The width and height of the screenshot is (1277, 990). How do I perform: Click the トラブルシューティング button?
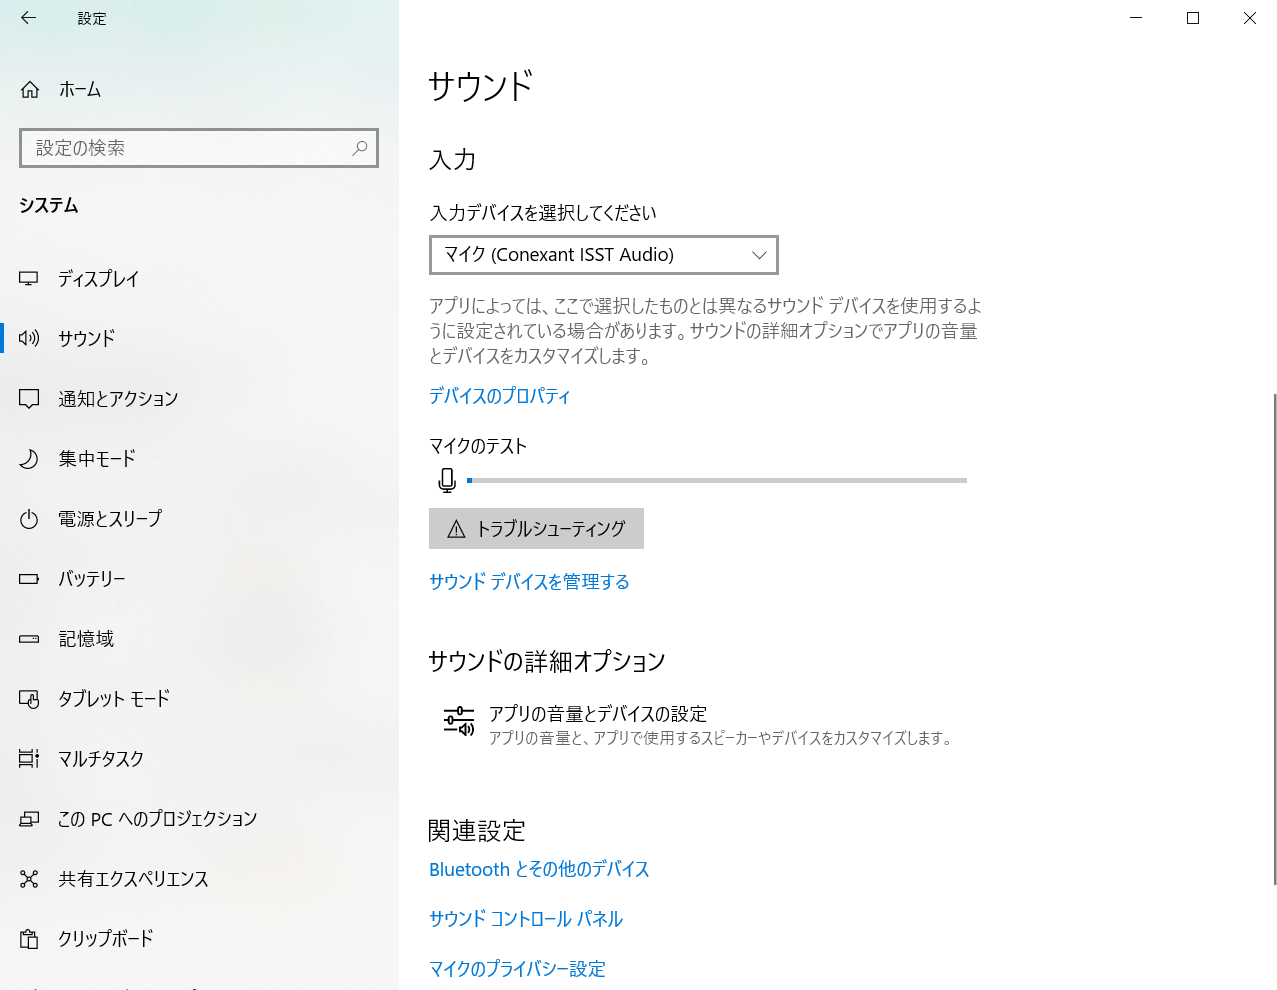coord(536,529)
